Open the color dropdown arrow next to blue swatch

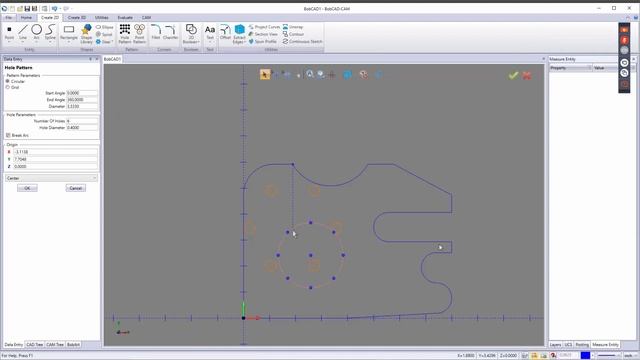(x=593, y=356)
